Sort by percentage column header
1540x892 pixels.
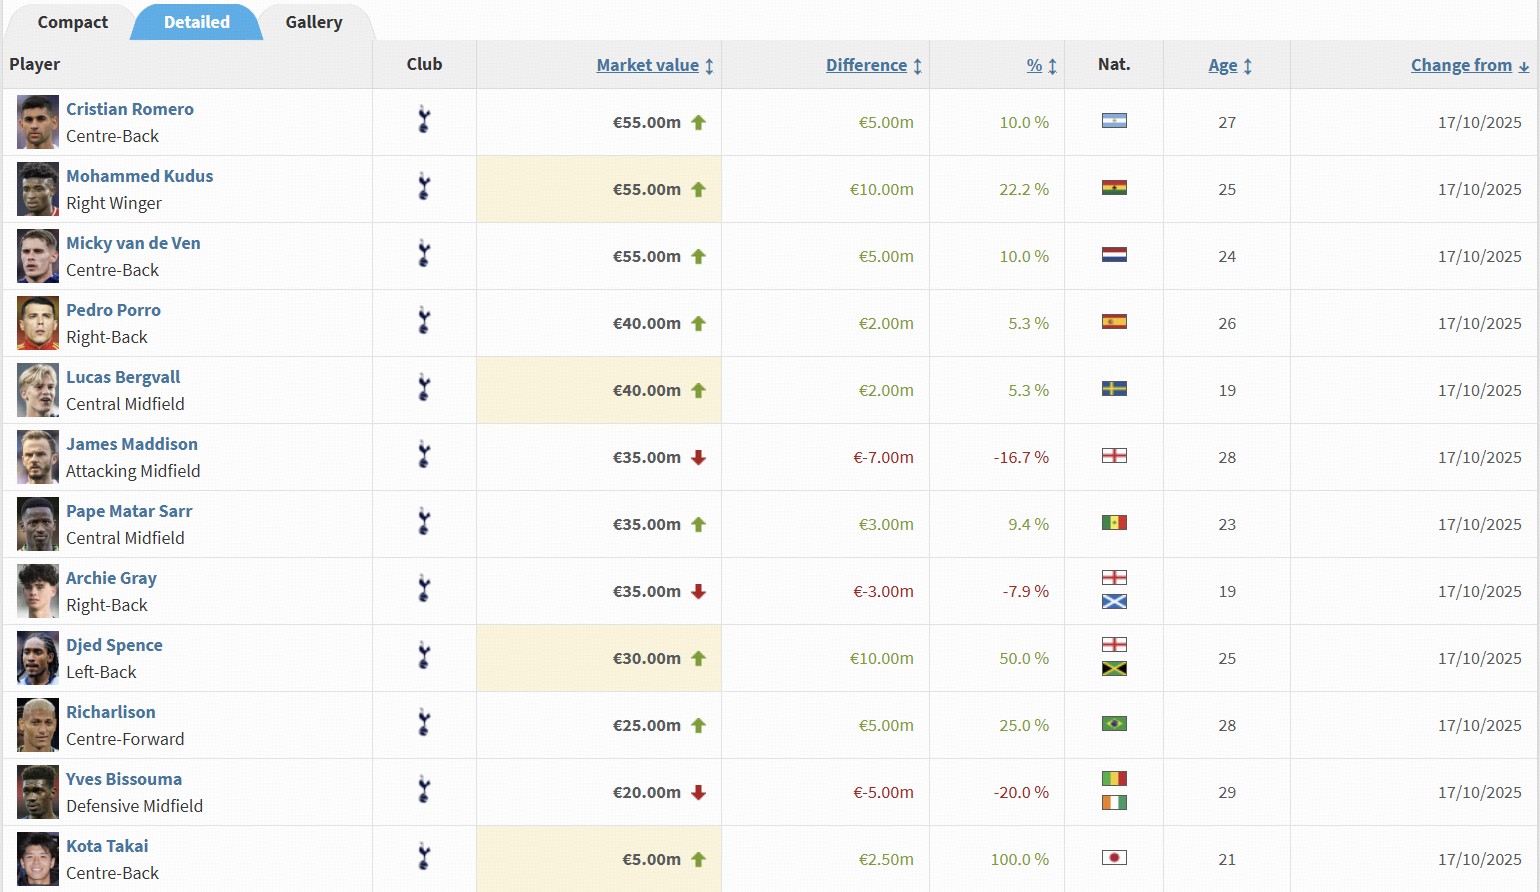click(x=1034, y=65)
